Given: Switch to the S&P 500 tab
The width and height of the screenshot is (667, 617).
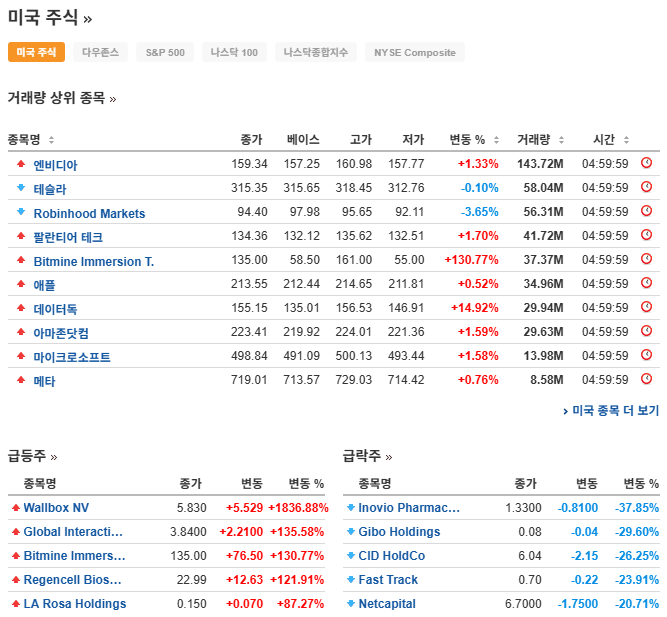Looking at the screenshot, I should tap(165, 52).
